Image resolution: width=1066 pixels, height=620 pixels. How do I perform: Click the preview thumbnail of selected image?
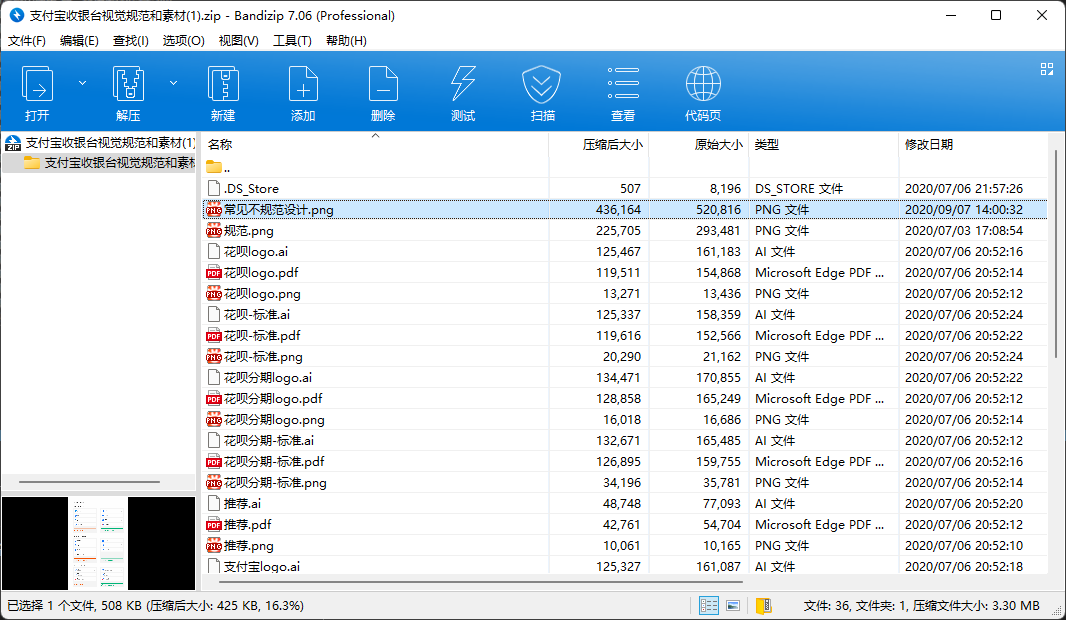[x=98, y=543]
